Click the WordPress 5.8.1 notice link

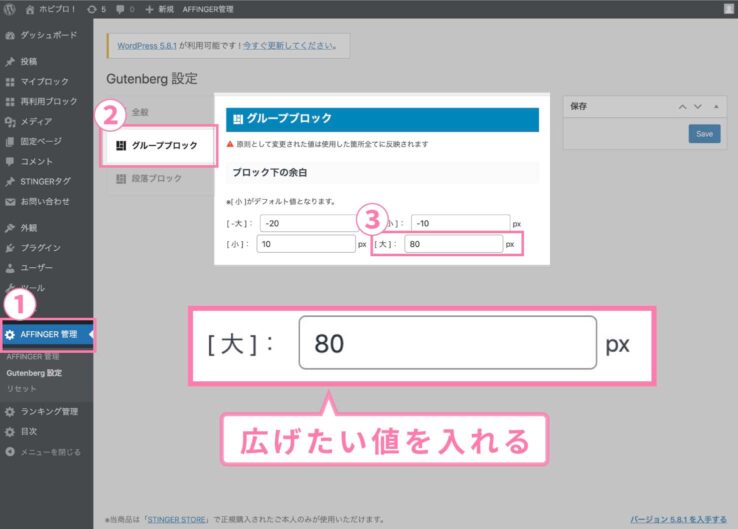pyautogui.click(x=147, y=46)
